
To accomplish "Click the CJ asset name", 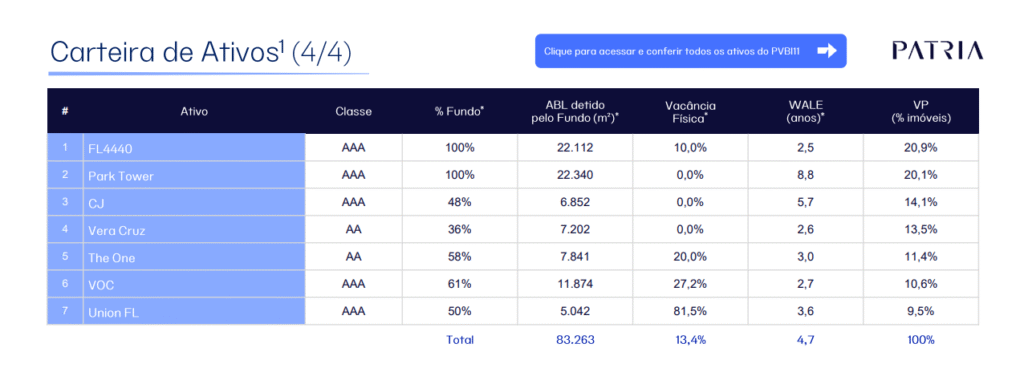I will click(96, 204).
